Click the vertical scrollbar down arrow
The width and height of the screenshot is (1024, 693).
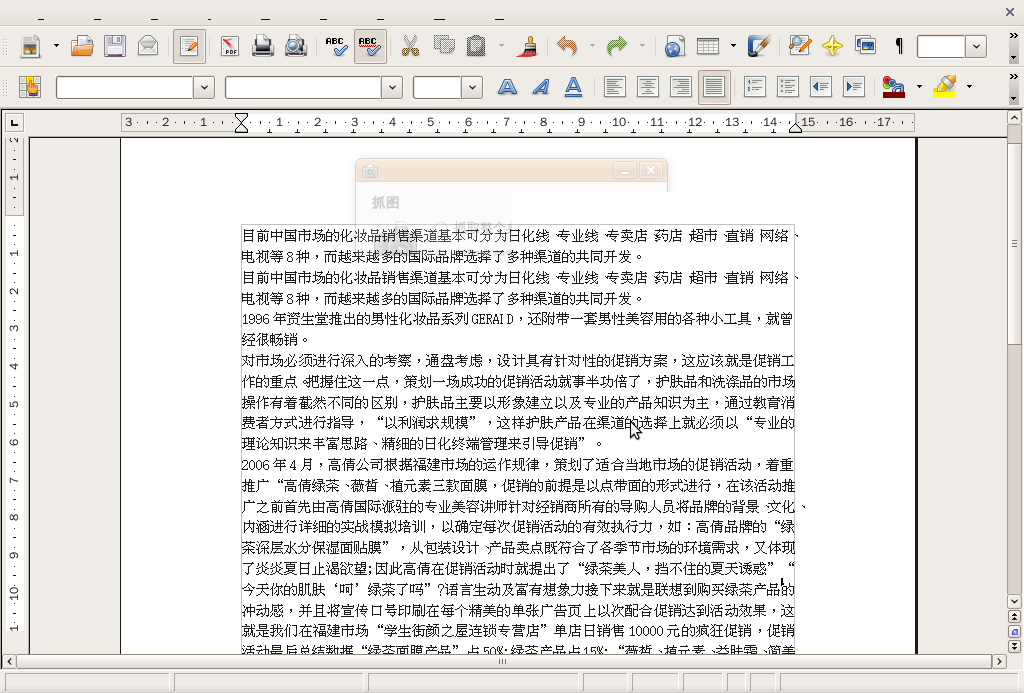(1014, 601)
